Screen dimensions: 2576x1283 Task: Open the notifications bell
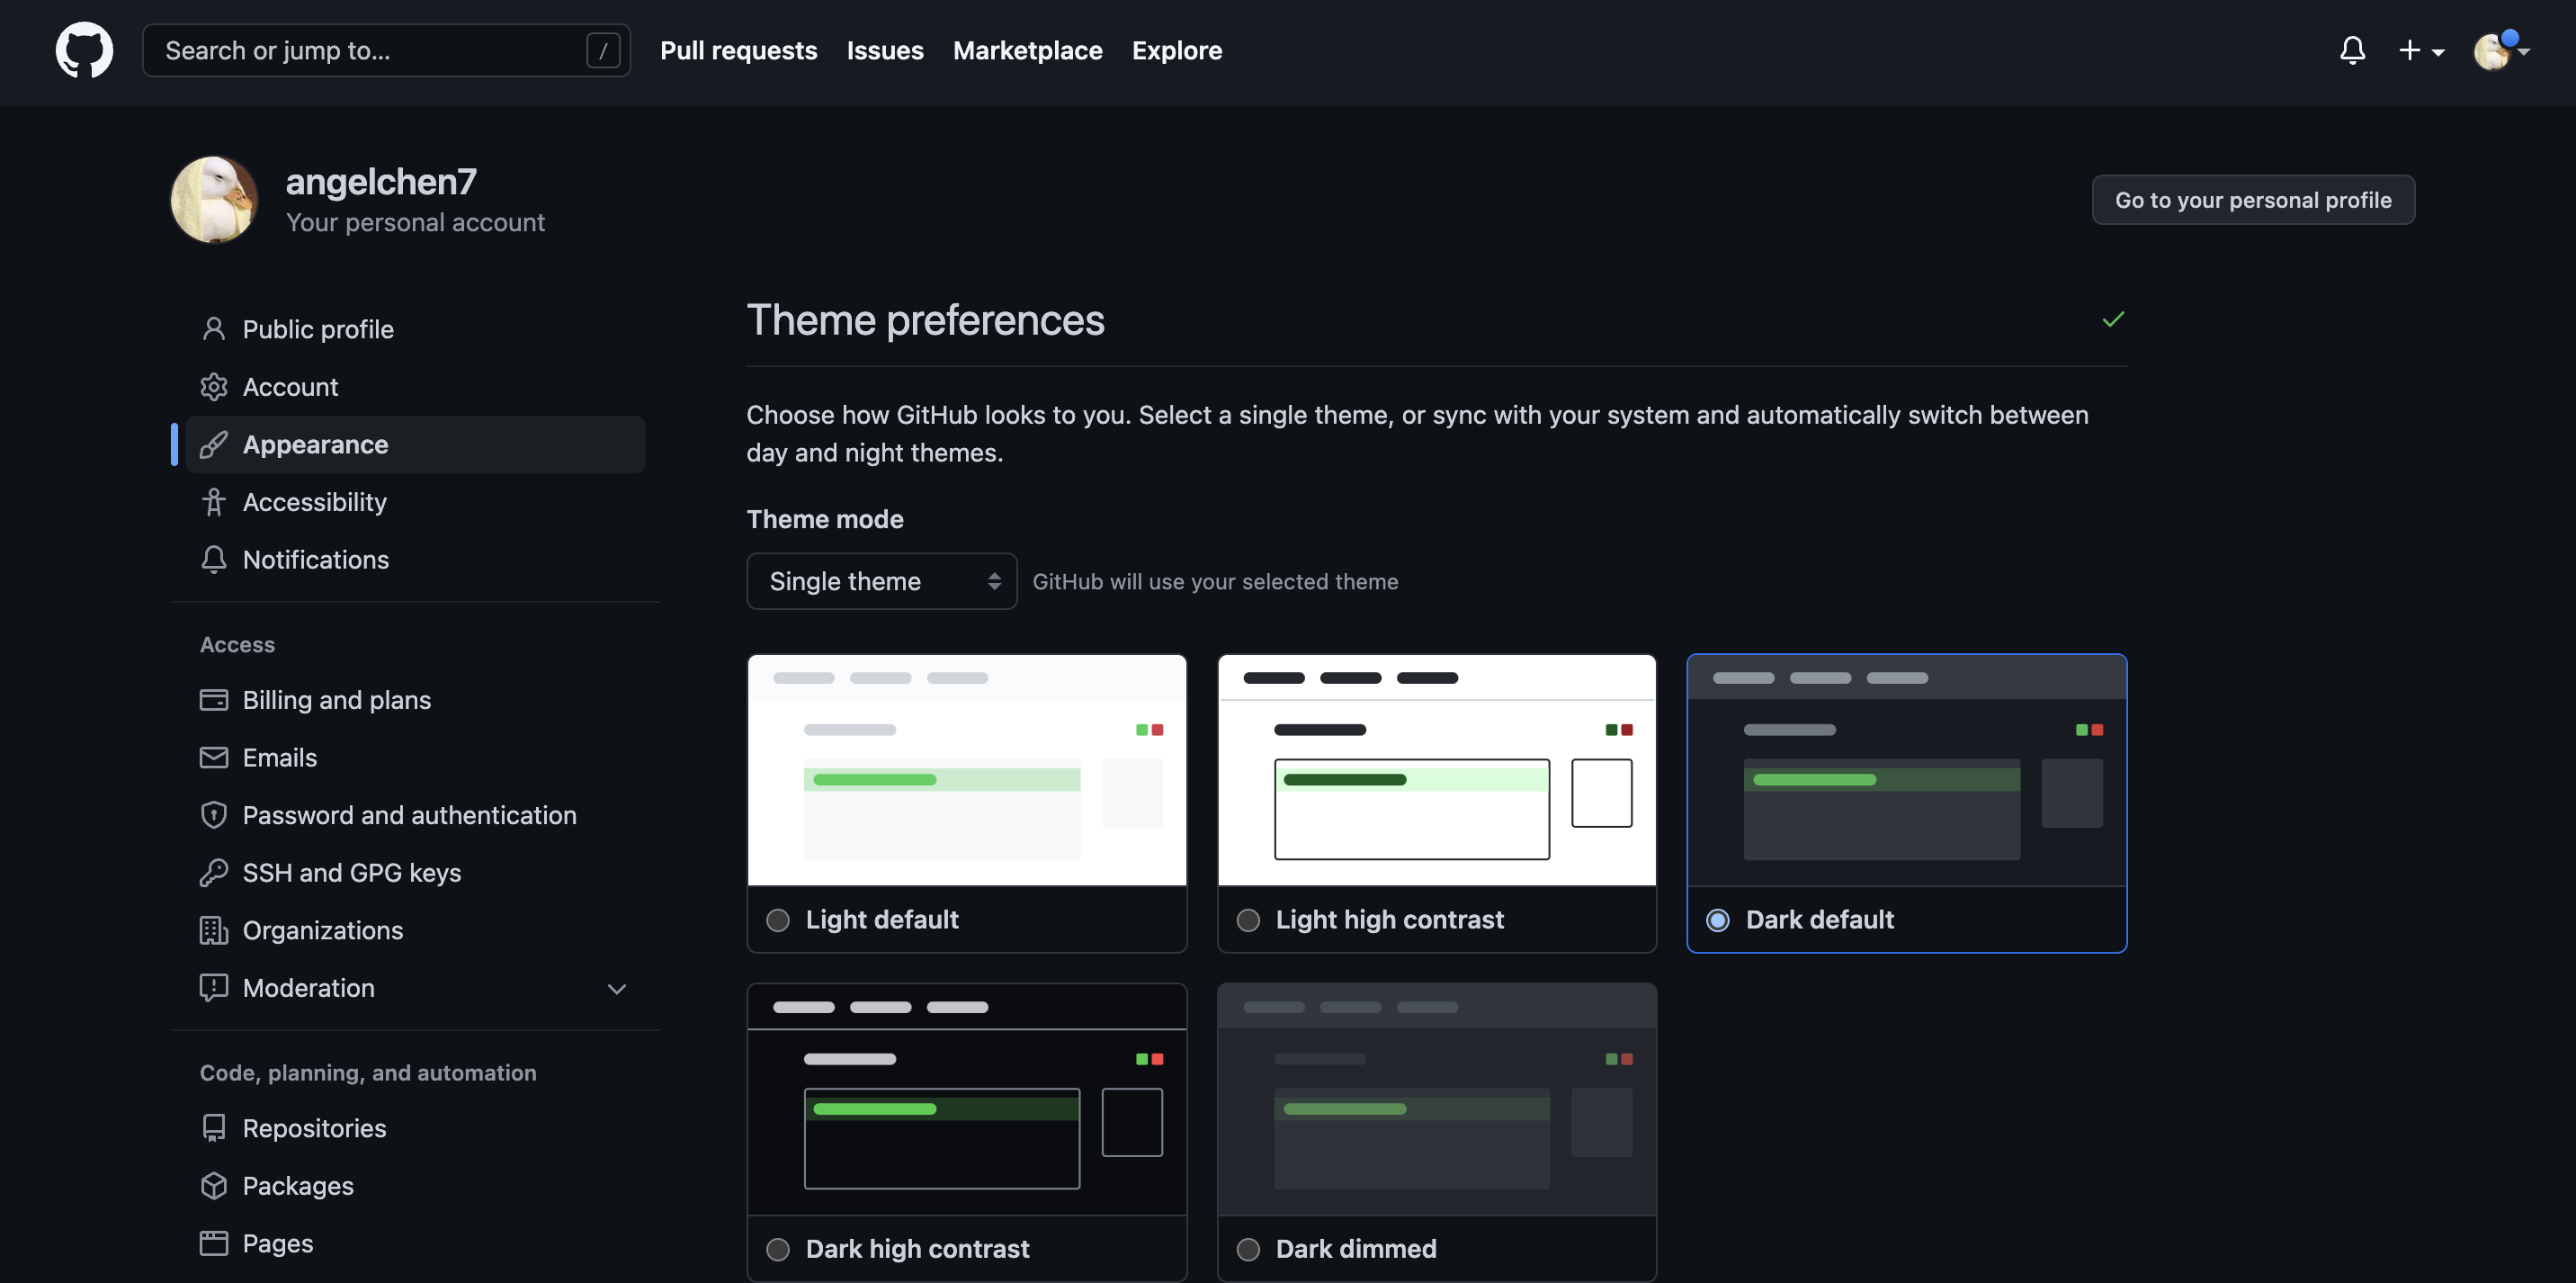pos(2352,50)
